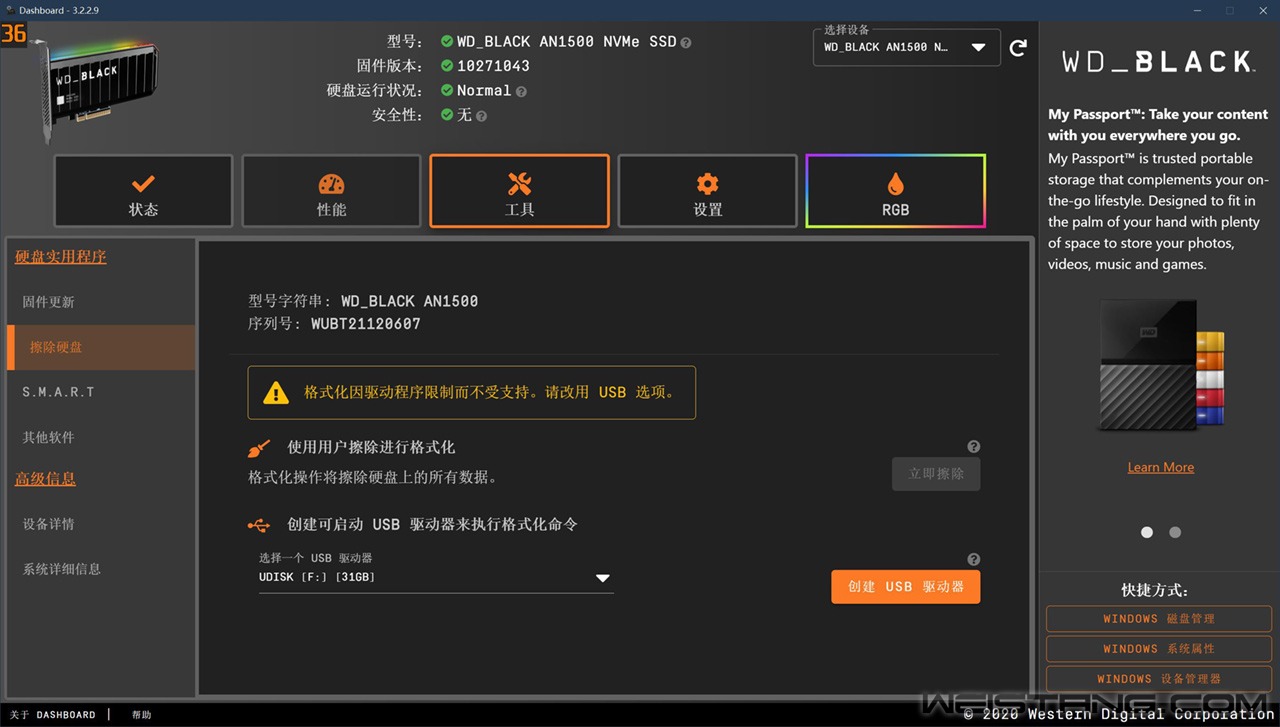Open the 性能 tab
Viewport: 1280px width, 727px height.
331,191
